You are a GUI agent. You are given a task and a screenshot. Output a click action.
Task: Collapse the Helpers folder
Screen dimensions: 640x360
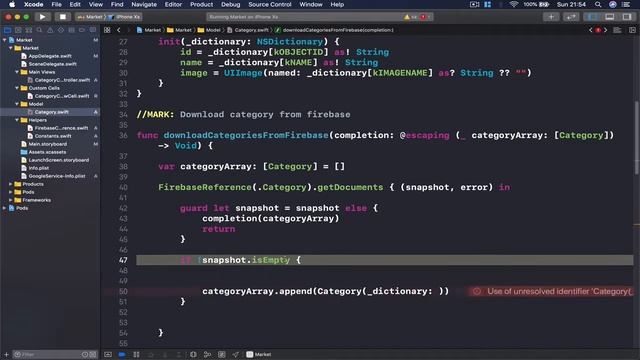click(17, 120)
